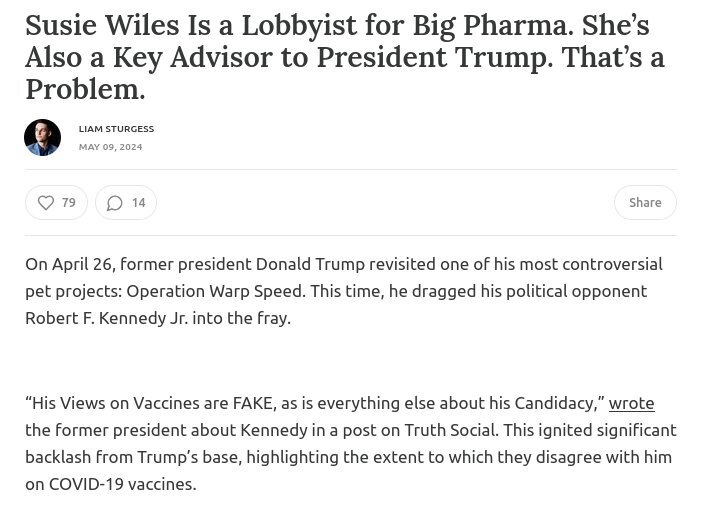
Task: Open Liam Sturgess's author avatar photo
Action: [x=42, y=137]
